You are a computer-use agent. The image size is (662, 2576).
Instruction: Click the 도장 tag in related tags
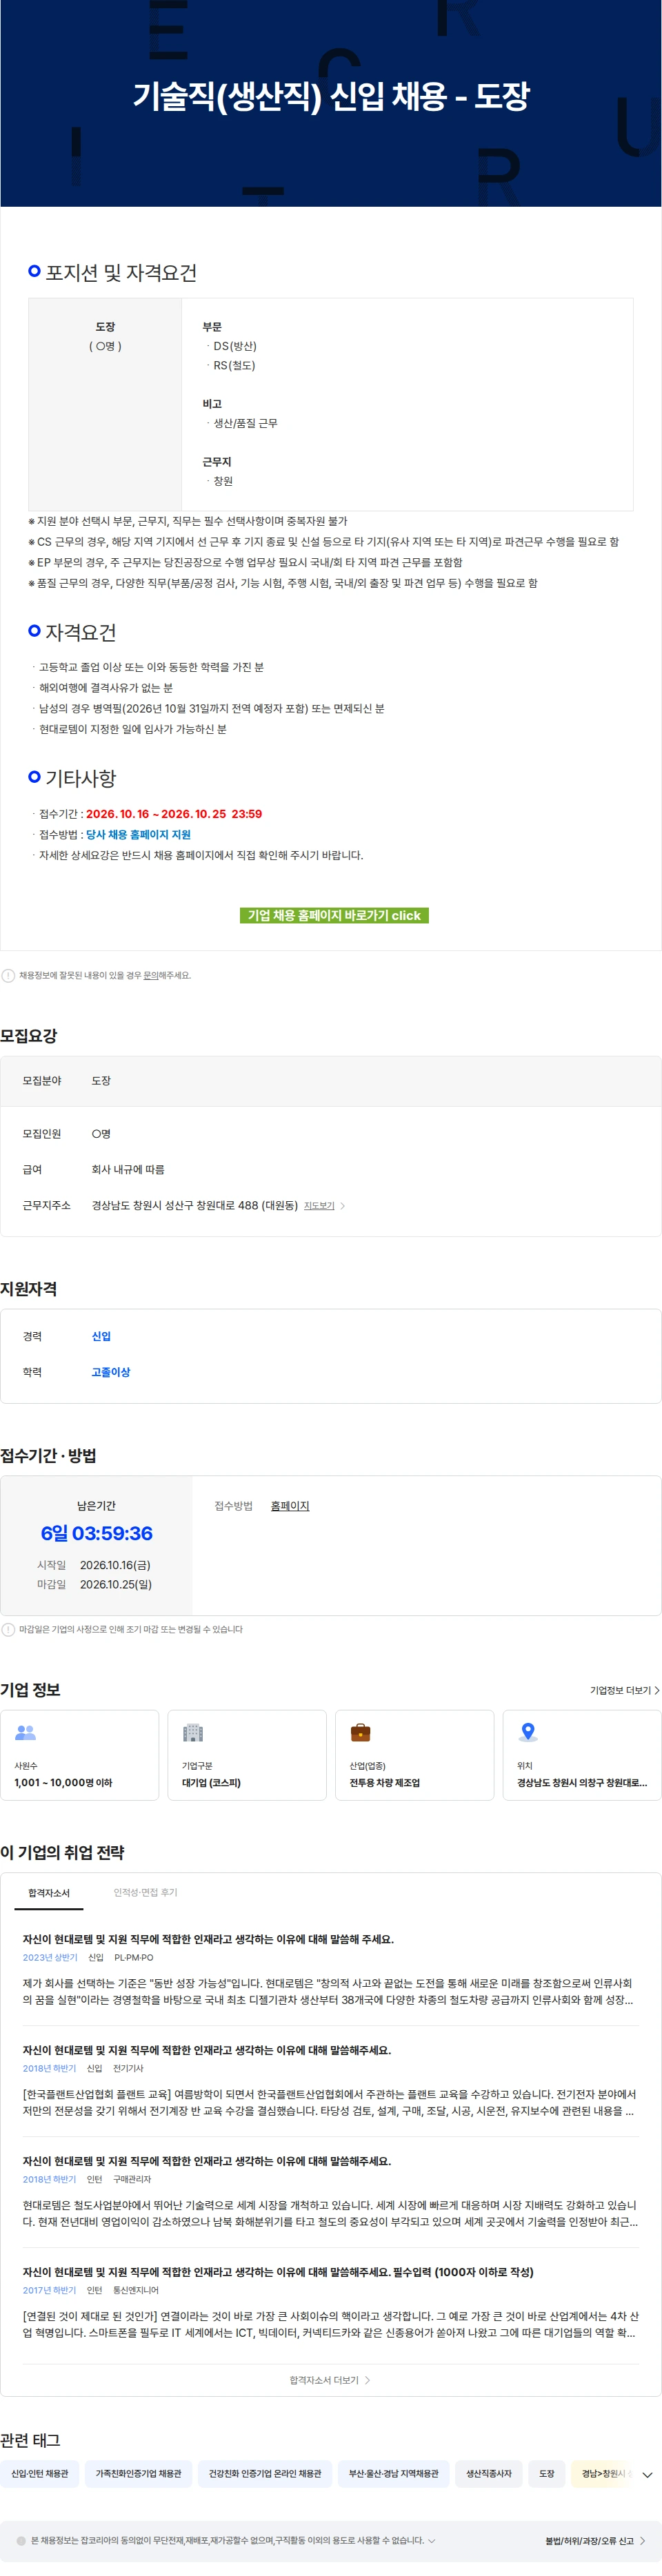546,2474
